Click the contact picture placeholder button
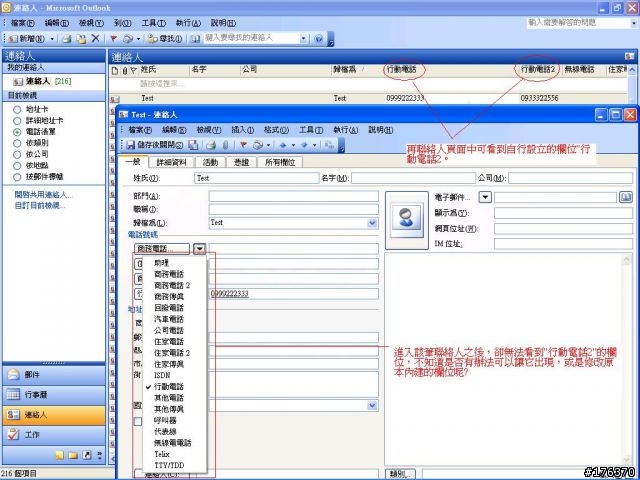640x480 pixels. (x=407, y=220)
